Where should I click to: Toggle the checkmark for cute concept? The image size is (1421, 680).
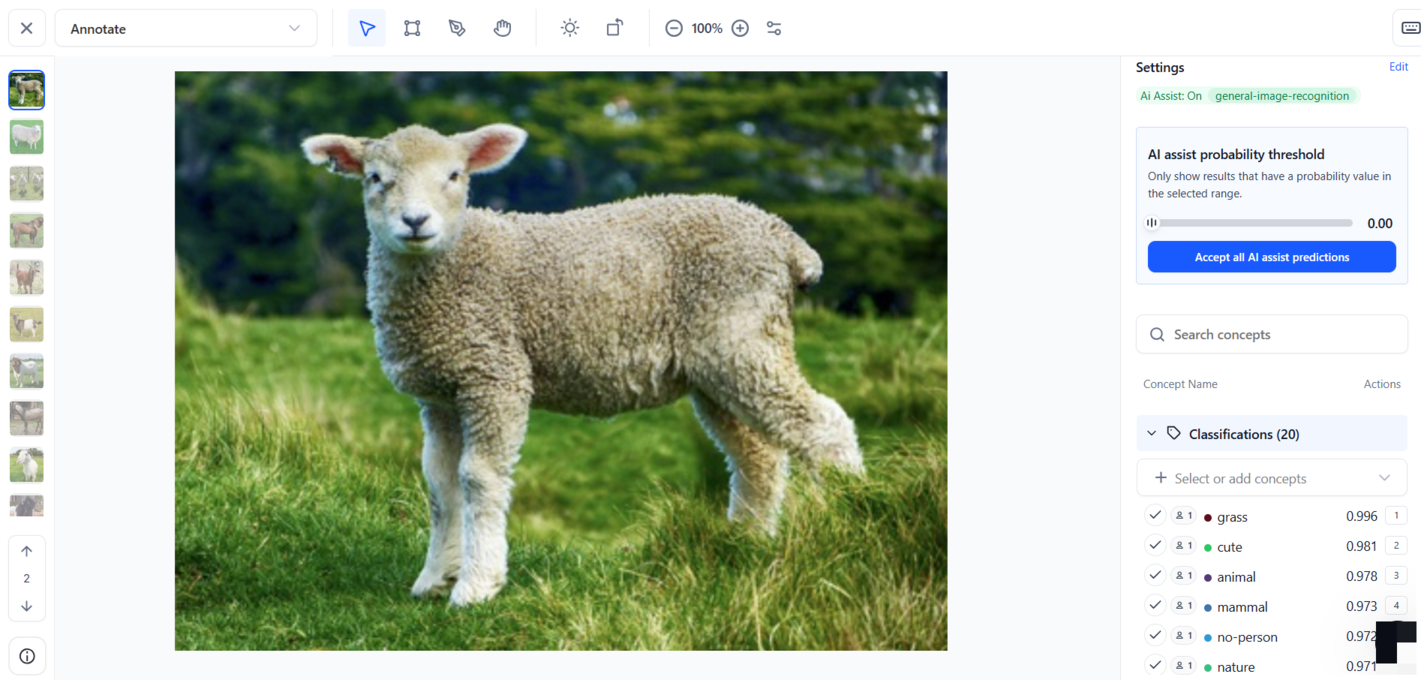(x=1155, y=545)
